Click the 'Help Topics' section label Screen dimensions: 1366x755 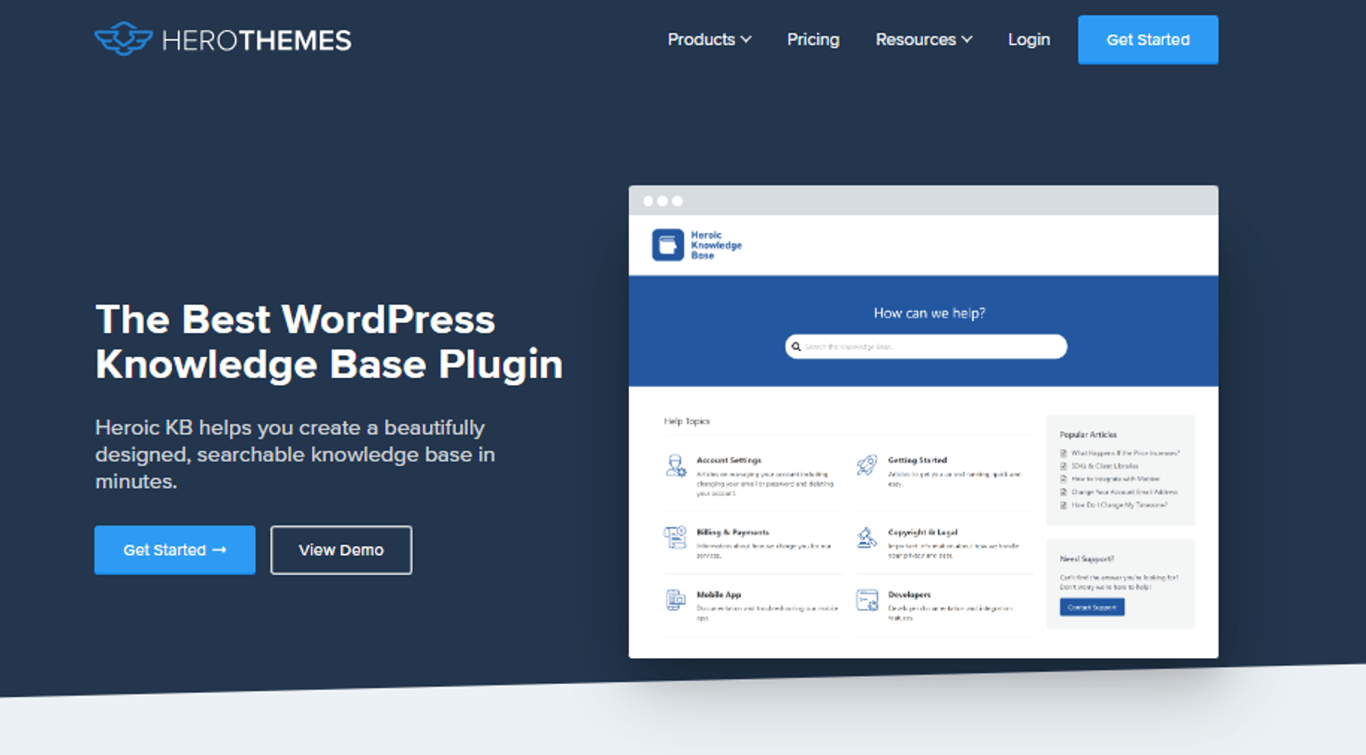pos(687,421)
